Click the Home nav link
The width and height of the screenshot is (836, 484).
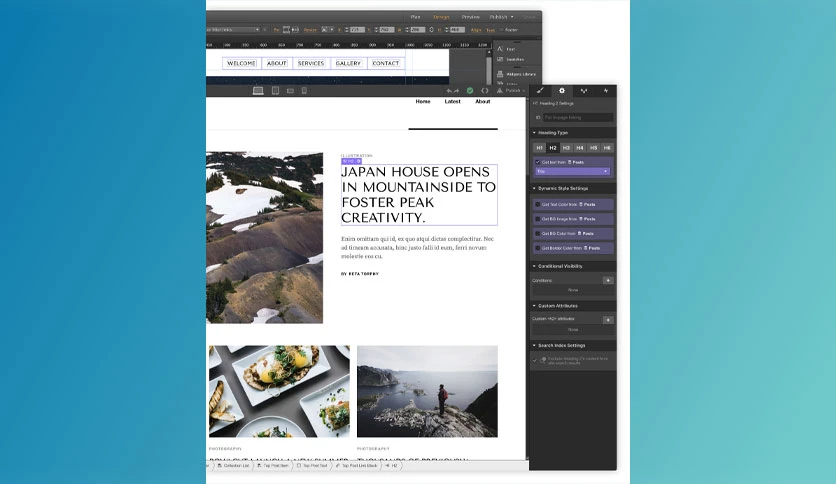click(x=423, y=101)
